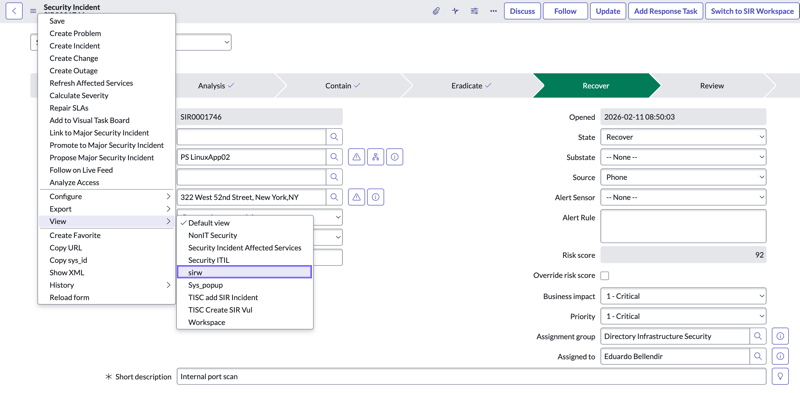The image size is (800, 393).
Task: Open the Priority dropdown
Action: (683, 316)
